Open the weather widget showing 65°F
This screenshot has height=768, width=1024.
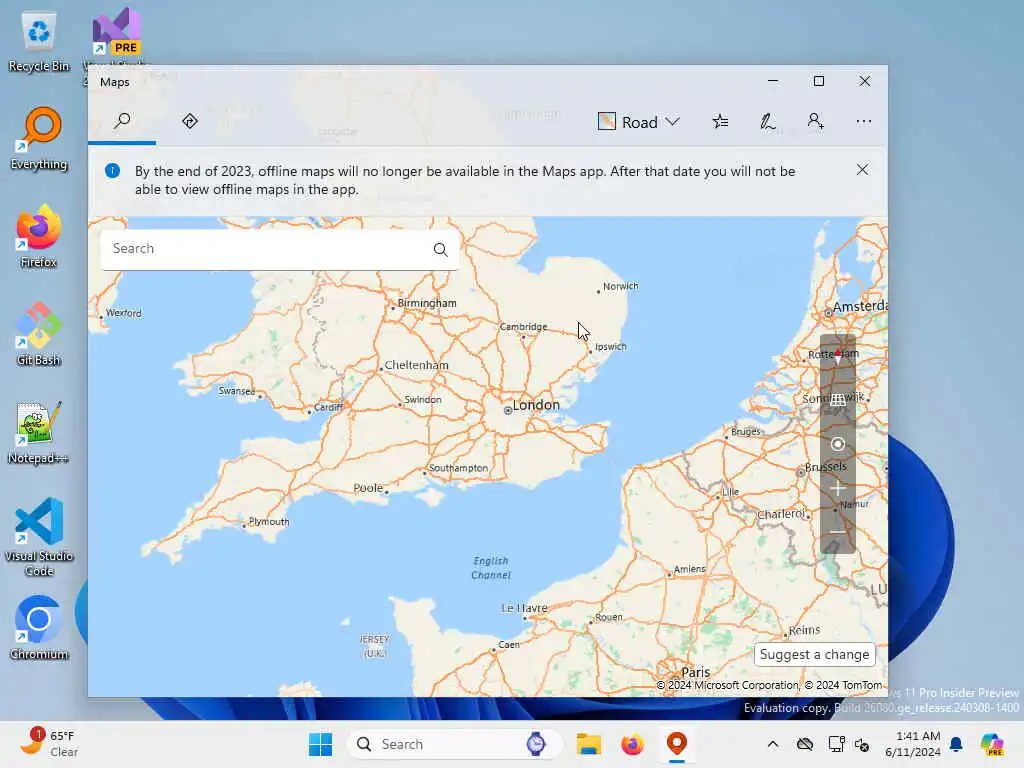click(51, 744)
